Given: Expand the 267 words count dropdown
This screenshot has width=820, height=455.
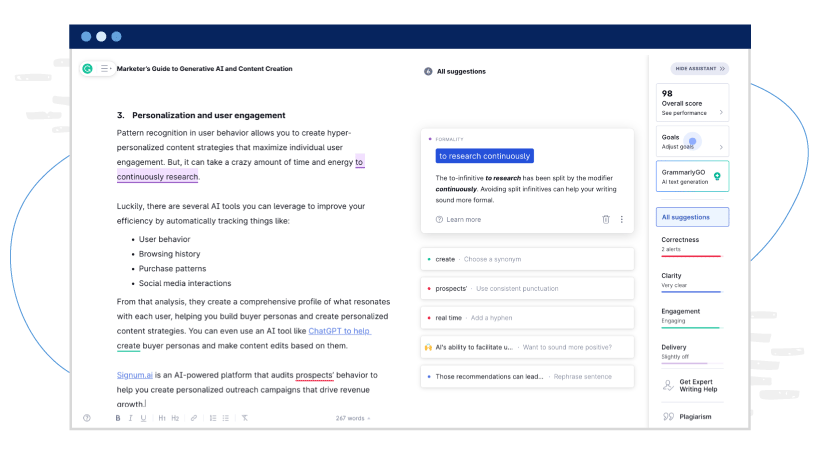Looking at the screenshot, I should coord(353,418).
